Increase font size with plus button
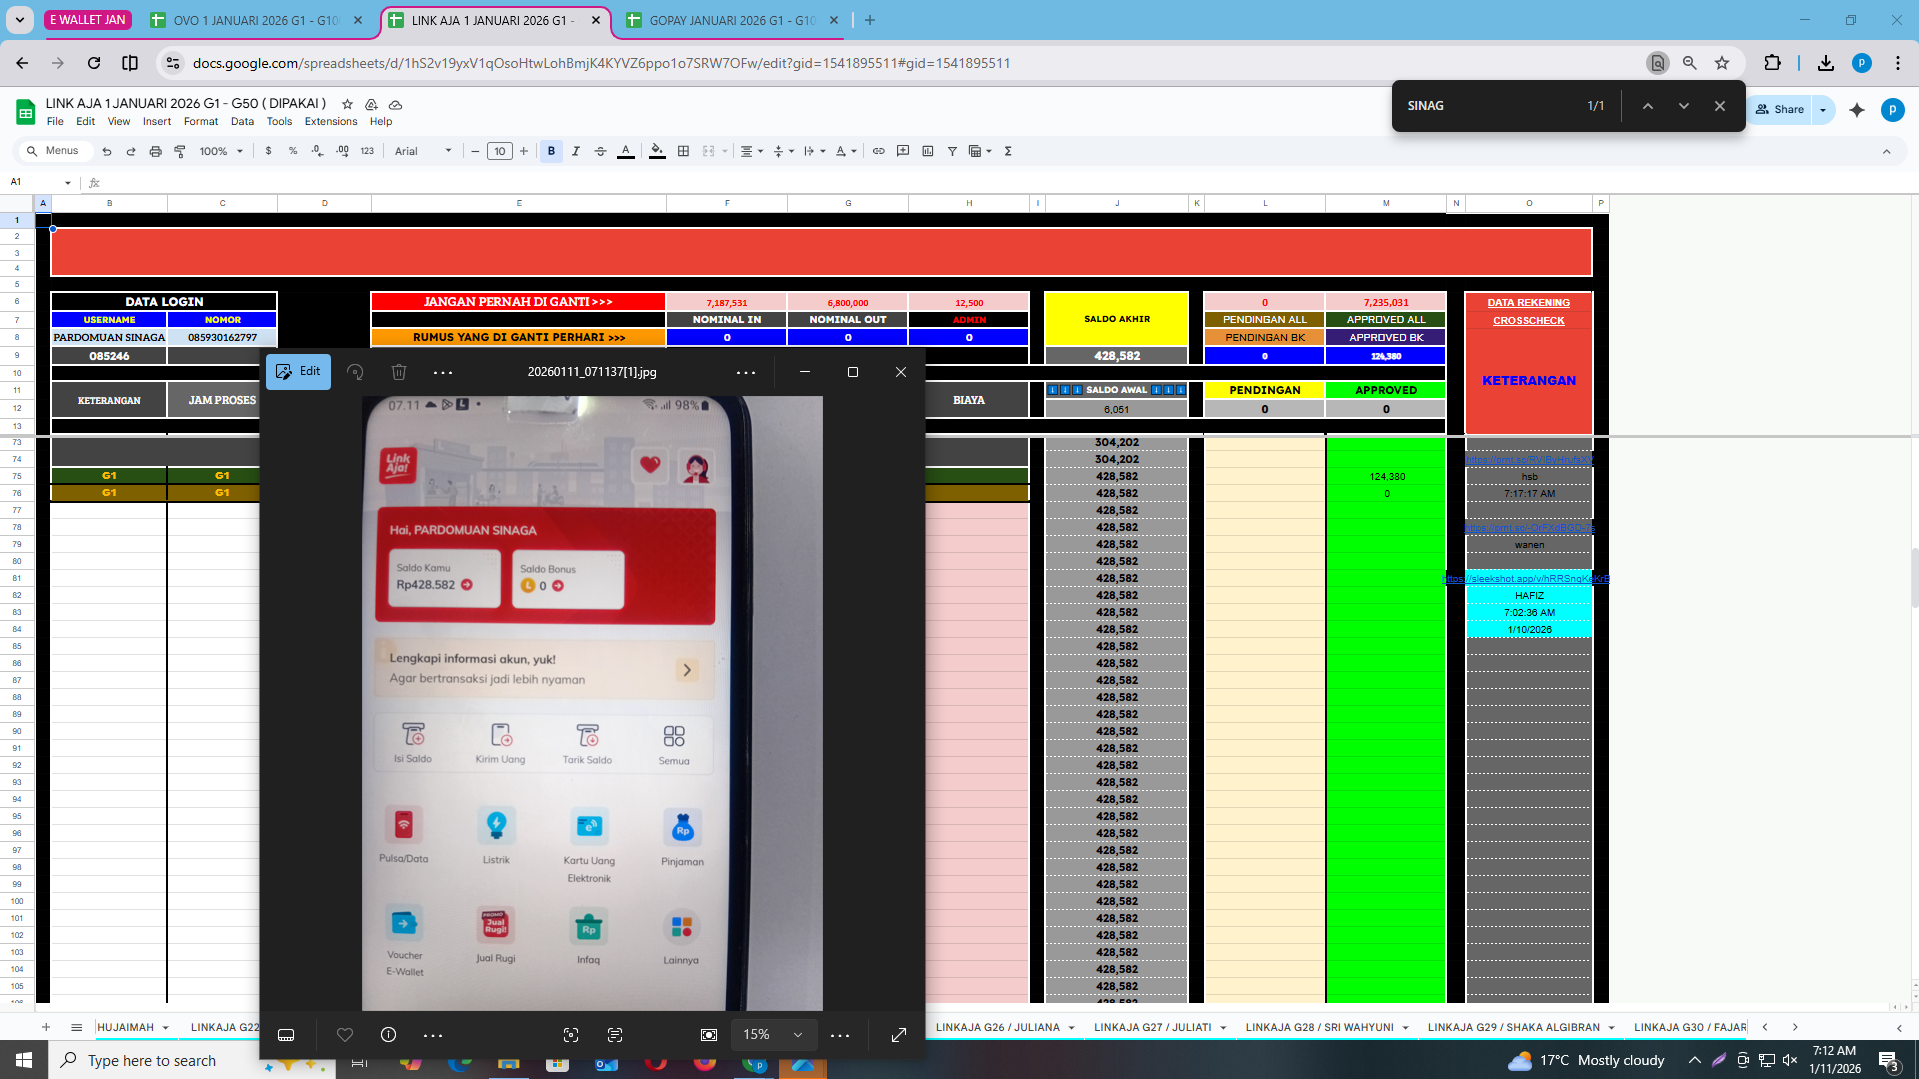The height and width of the screenshot is (1079, 1919). pyautogui.click(x=523, y=151)
